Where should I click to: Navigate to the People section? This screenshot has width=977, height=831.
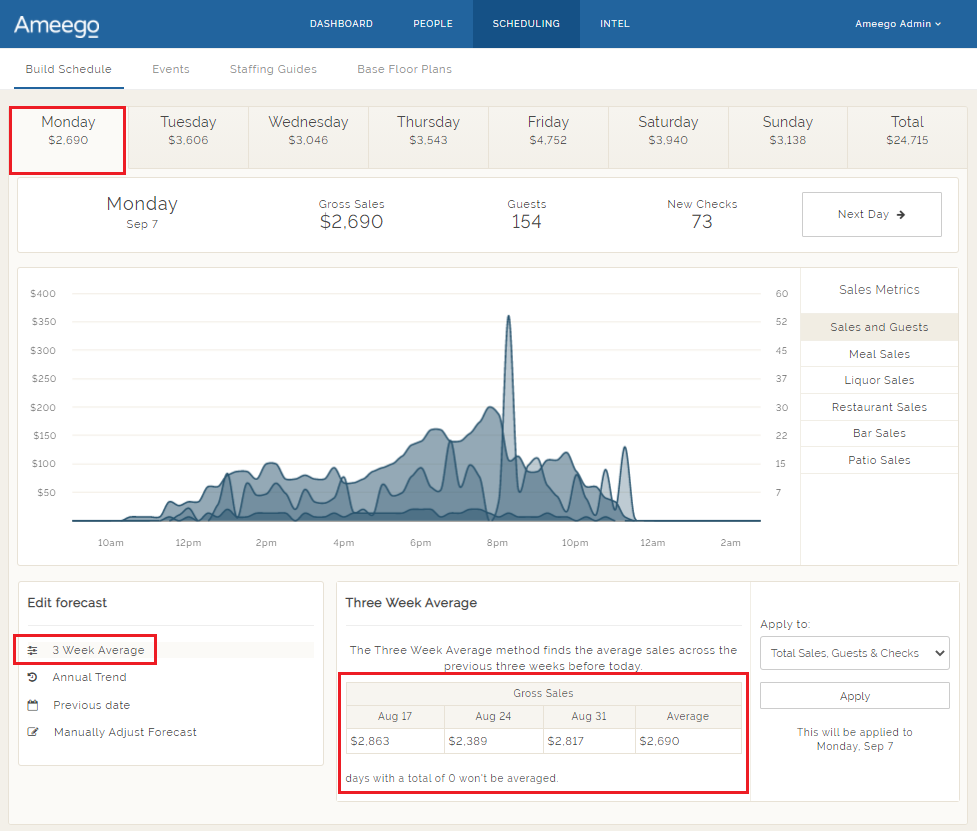tap(432, 23)
